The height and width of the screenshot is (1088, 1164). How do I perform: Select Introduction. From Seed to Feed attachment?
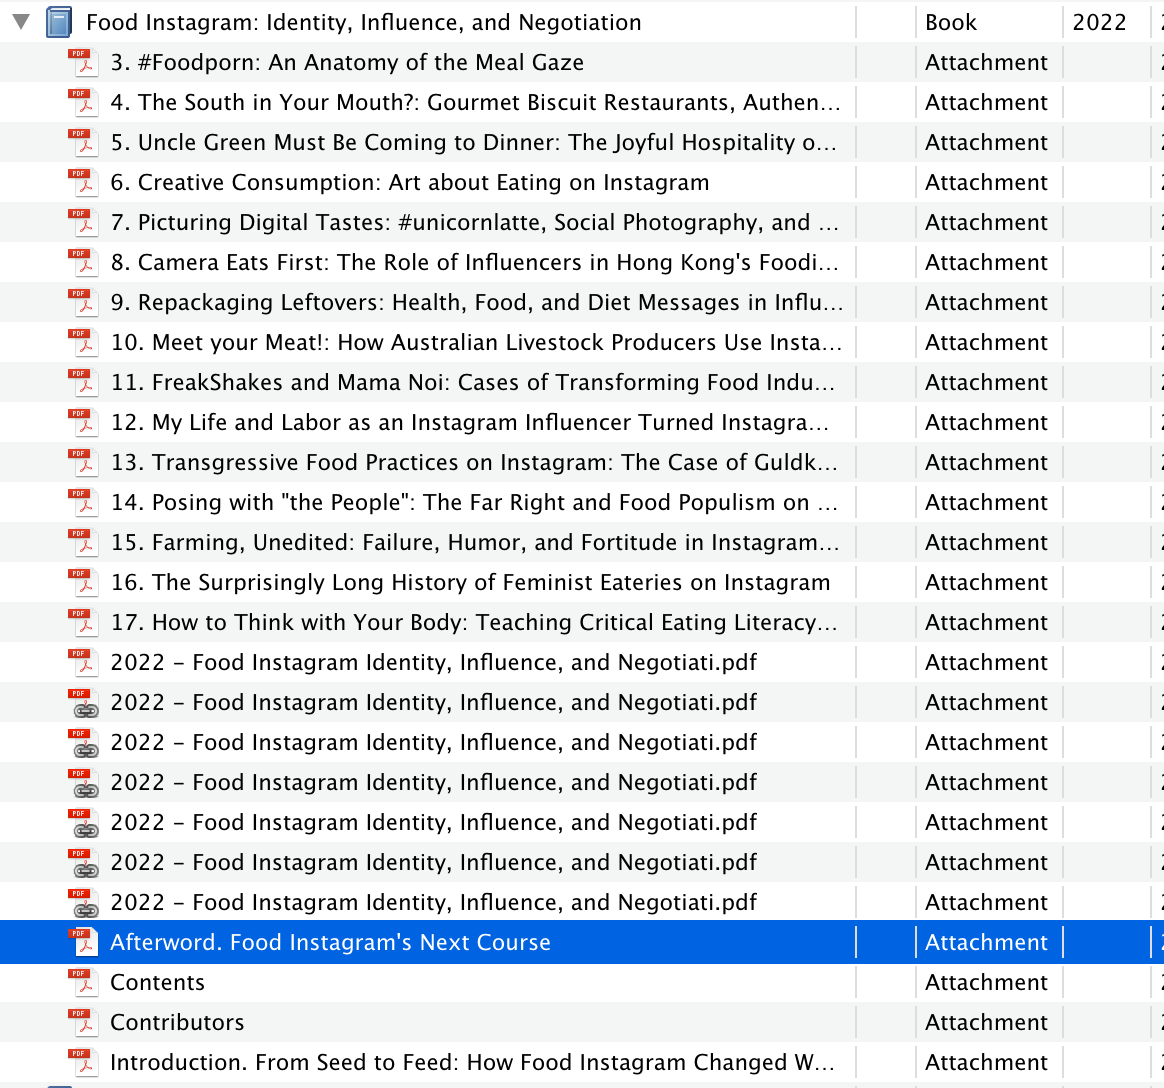coord(473,1063)
